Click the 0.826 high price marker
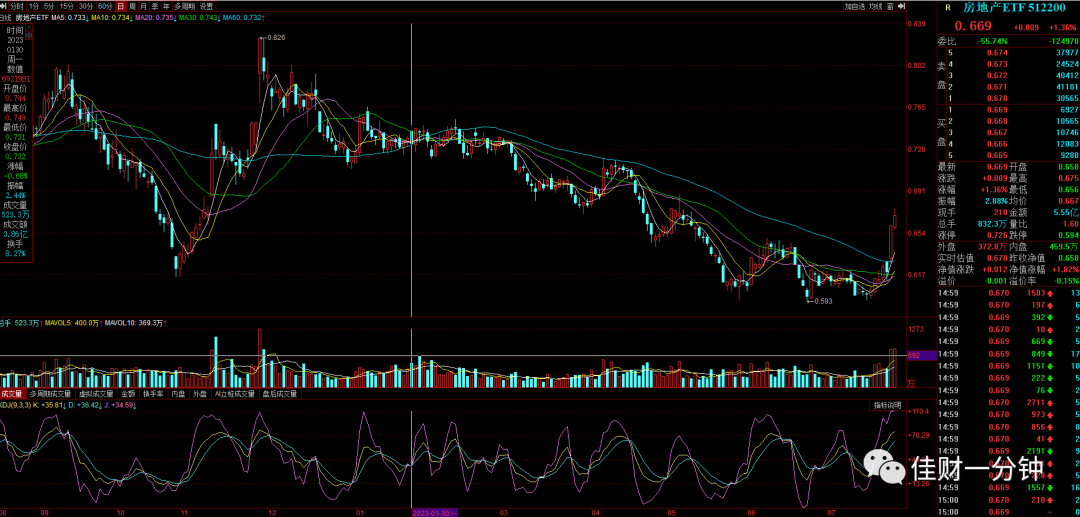The width and height of the screenshot is (1080, 517). (x=276, y=38)
